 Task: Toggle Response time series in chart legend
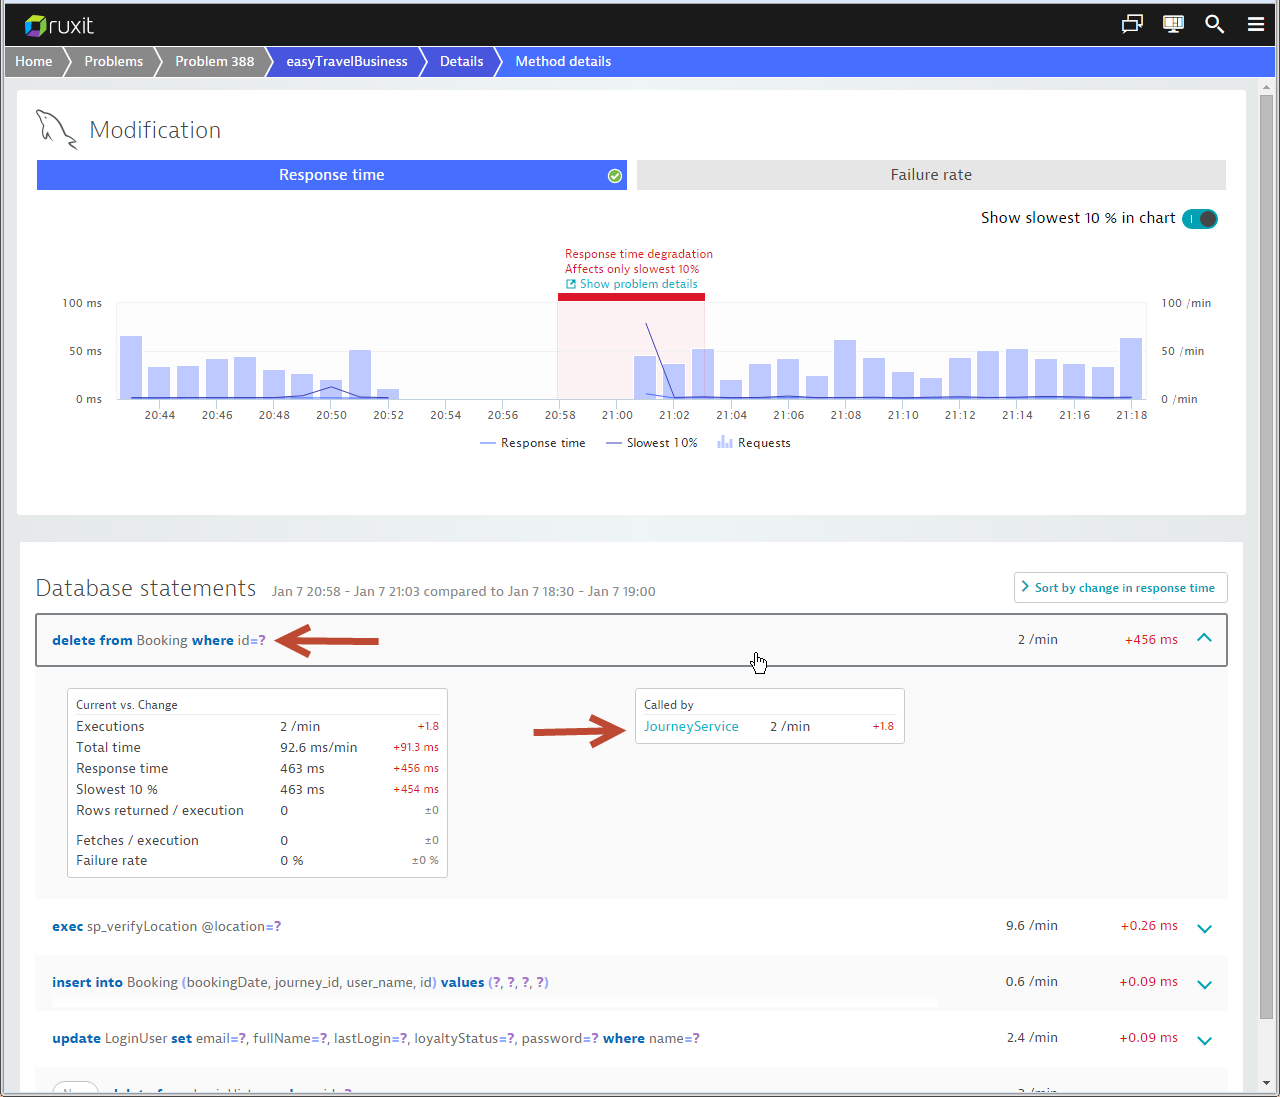tap(533, 443)
